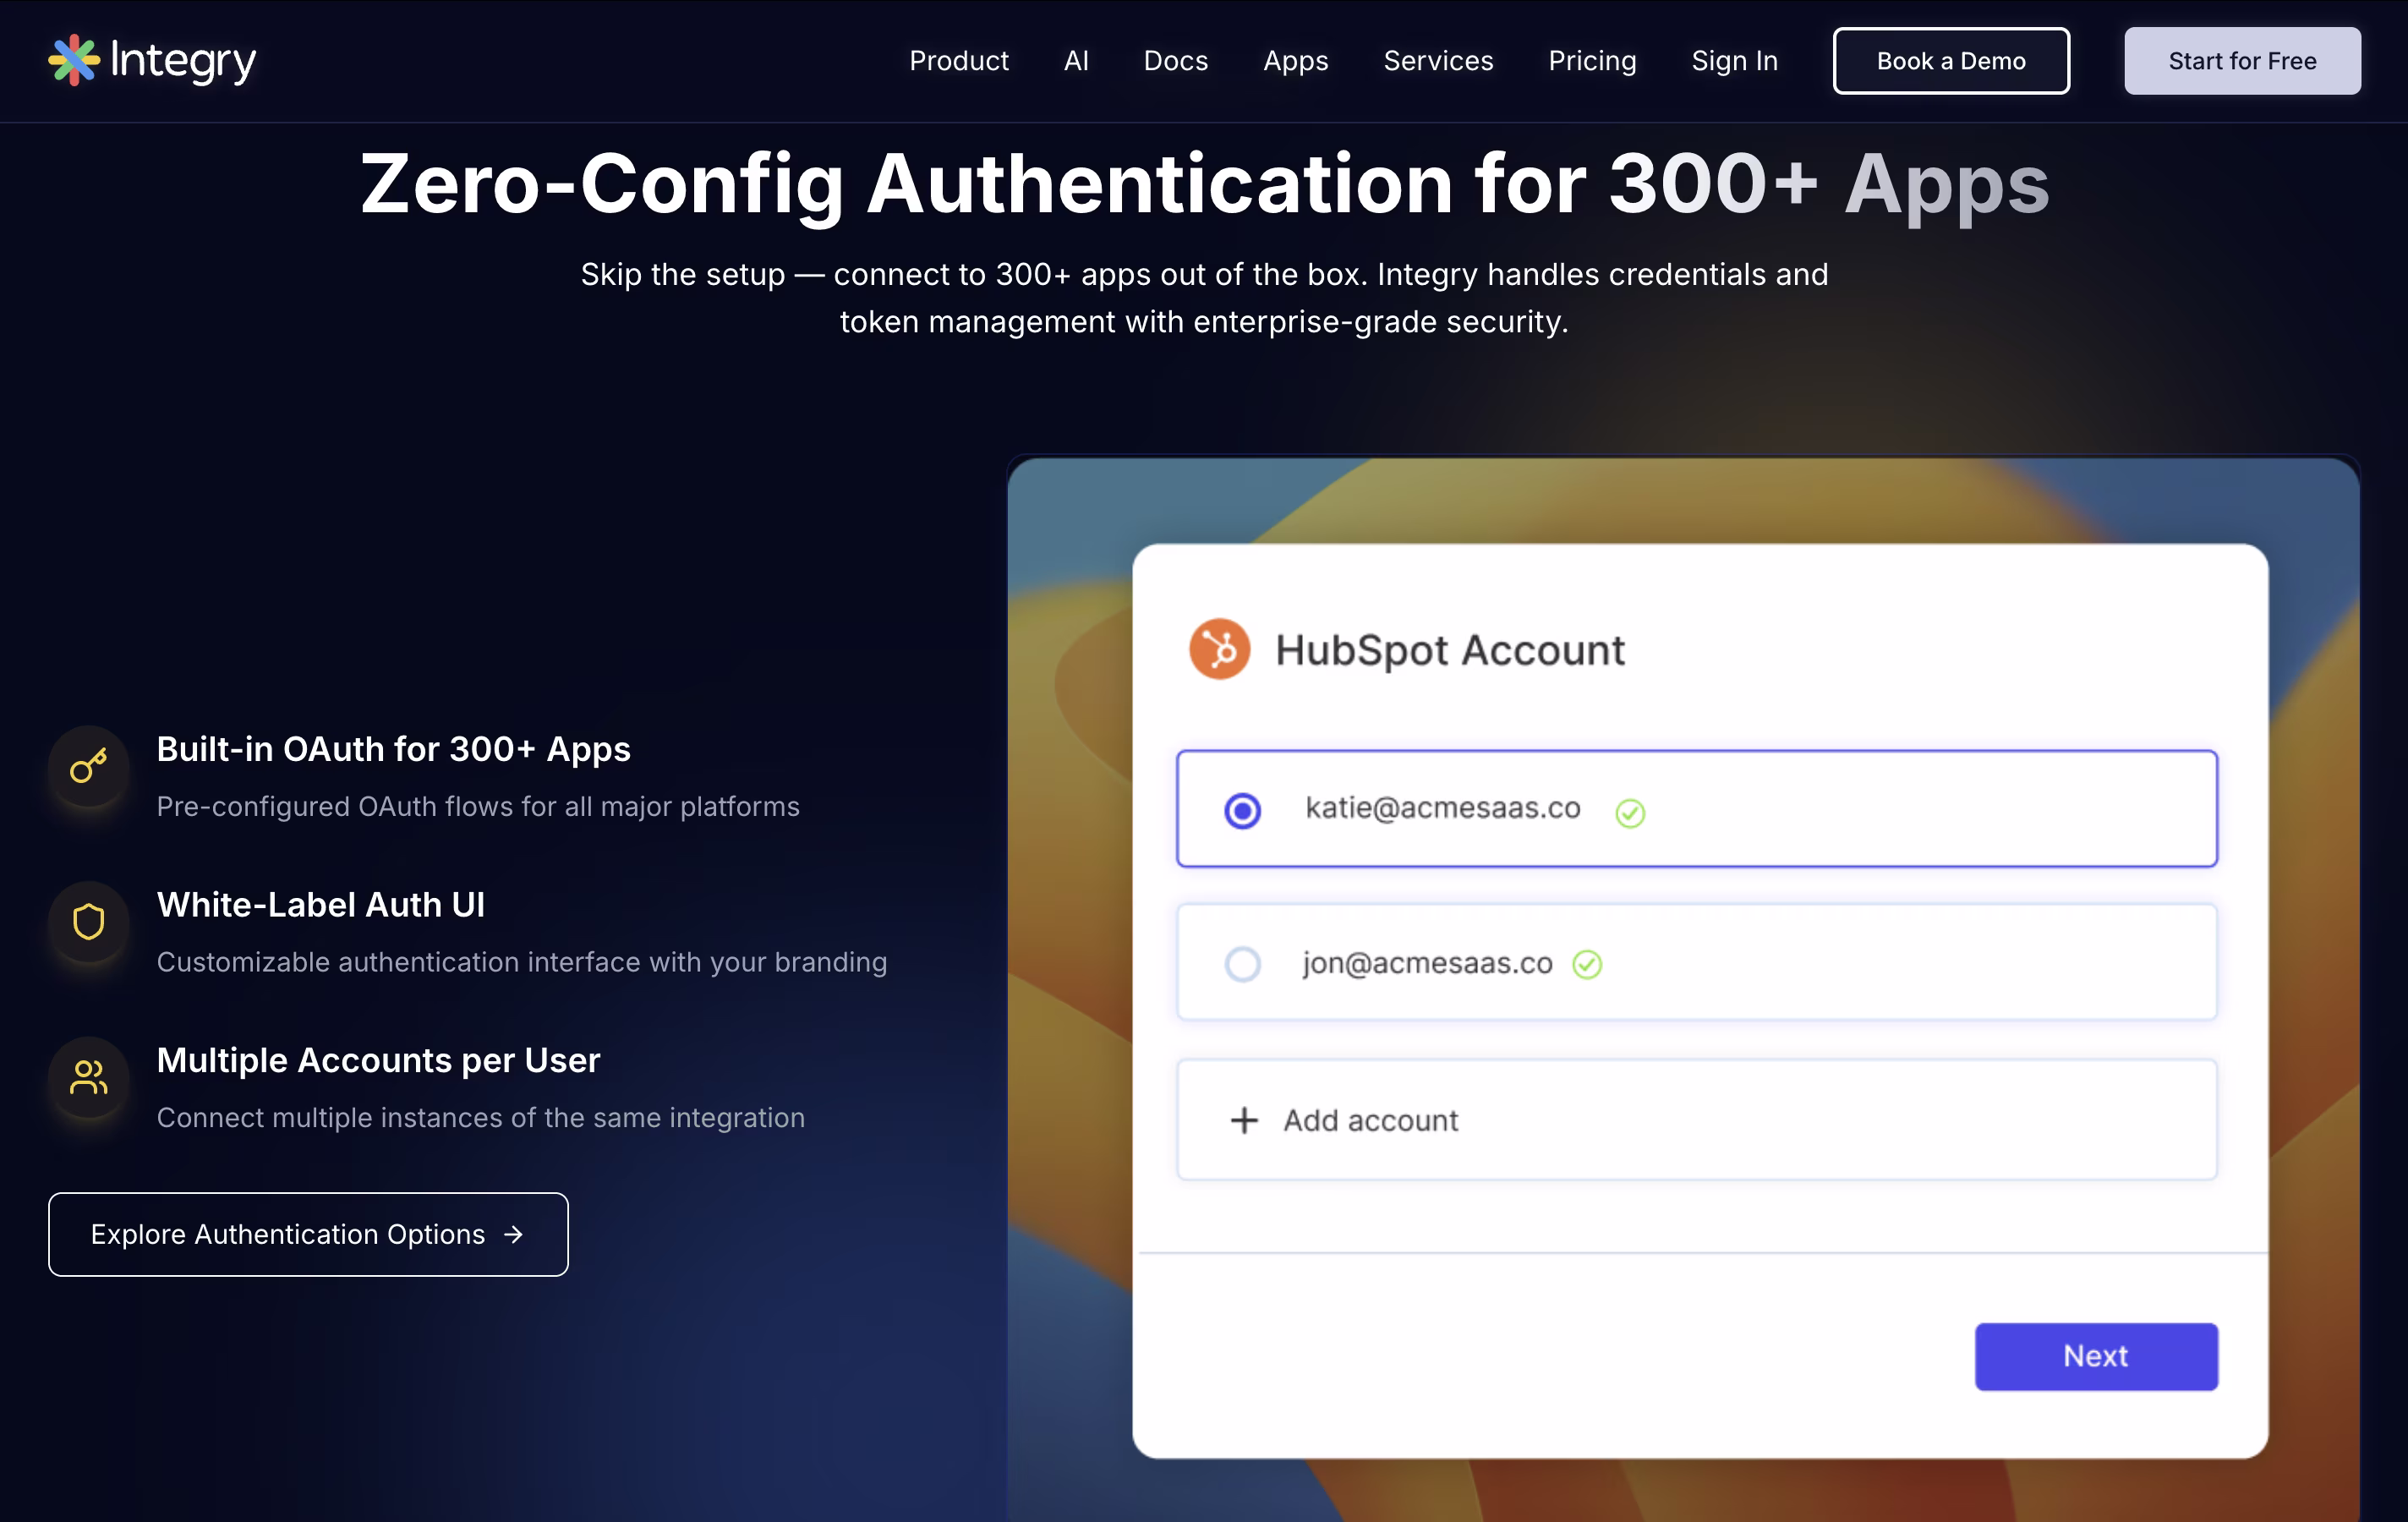
Task: Click the arrow in Explore Authentication Options
Action: point(514,1234)
